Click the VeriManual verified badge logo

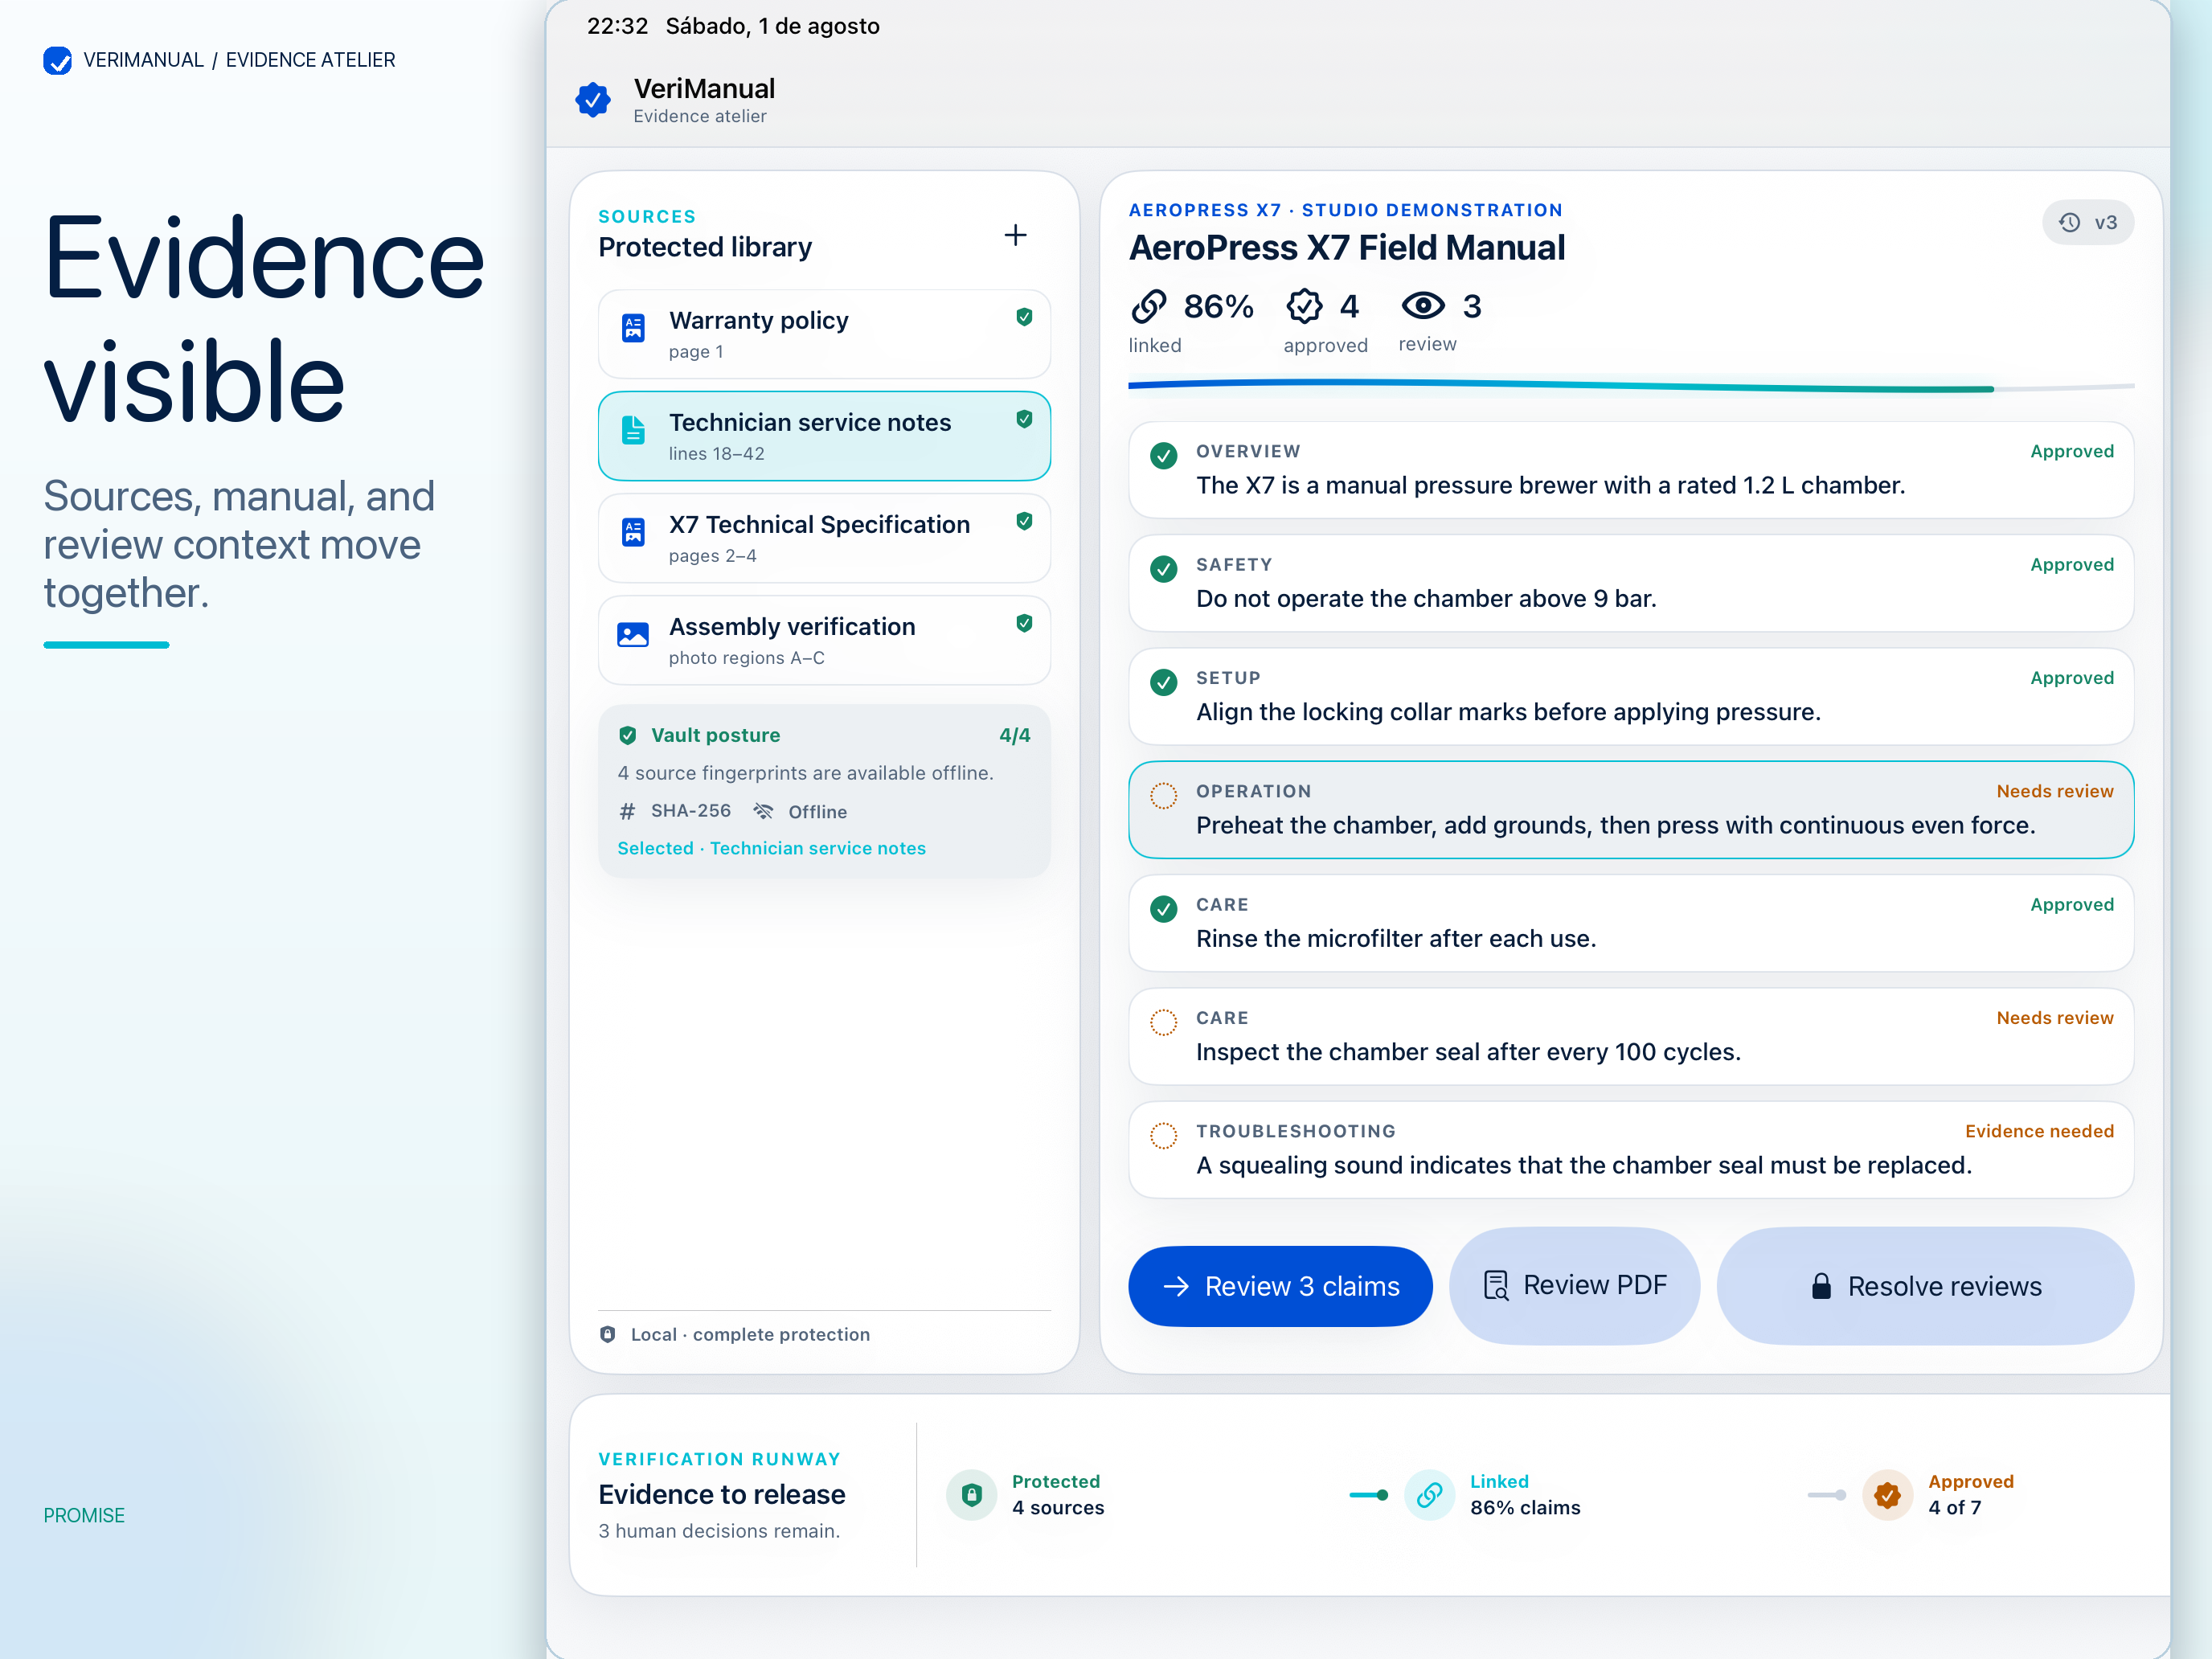pyautogui.click(x=593, y=100)
